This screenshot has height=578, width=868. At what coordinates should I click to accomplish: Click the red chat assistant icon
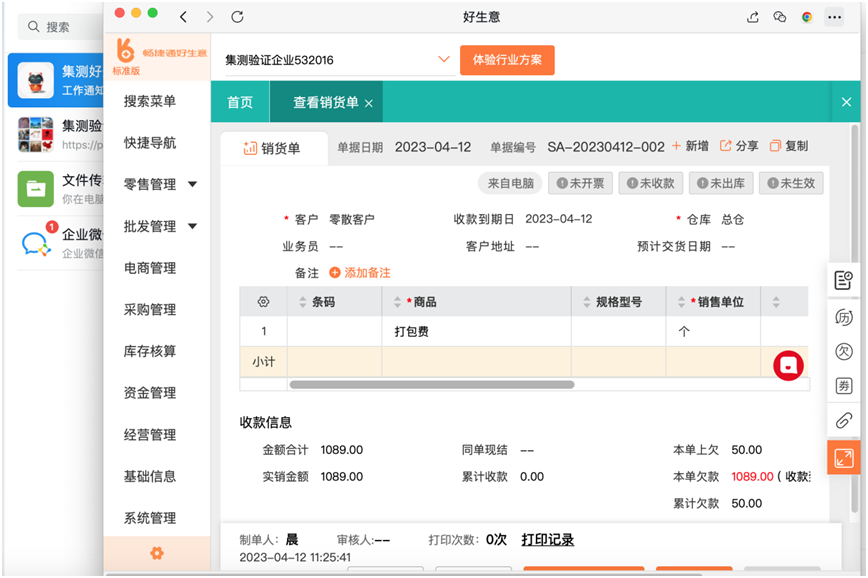[x=788, y=365]
